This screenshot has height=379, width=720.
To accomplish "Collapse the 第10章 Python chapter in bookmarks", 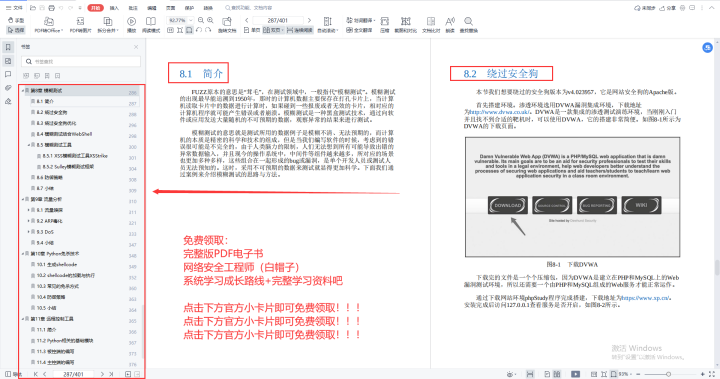I will [x=23, y=254].
